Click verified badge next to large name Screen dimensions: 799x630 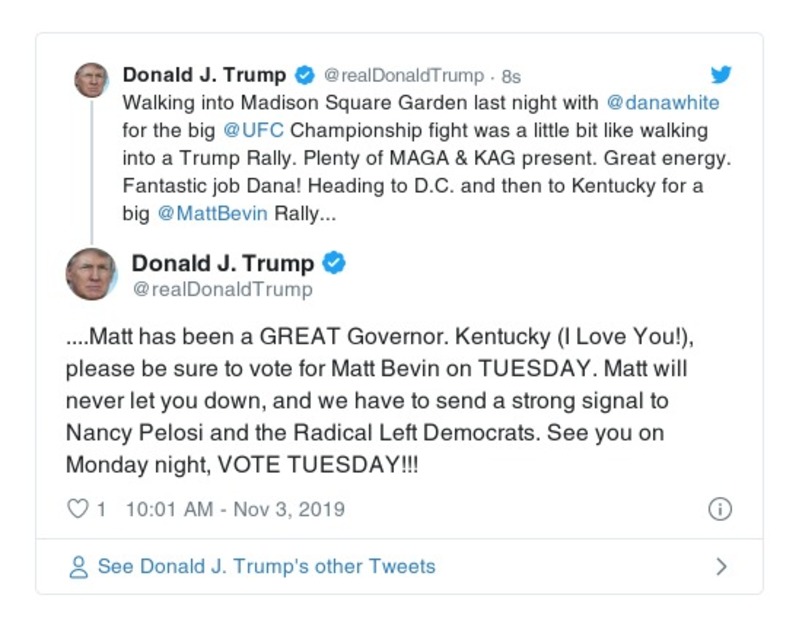click(334, 263)
